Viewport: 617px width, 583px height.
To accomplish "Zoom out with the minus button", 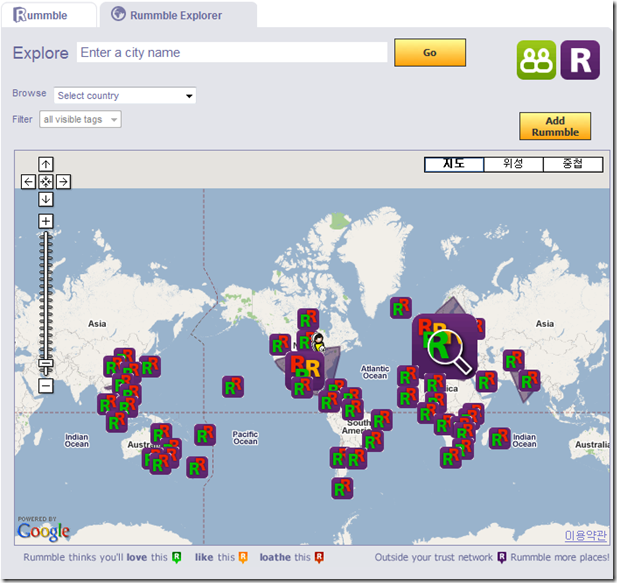I will (x=46, y=386).
